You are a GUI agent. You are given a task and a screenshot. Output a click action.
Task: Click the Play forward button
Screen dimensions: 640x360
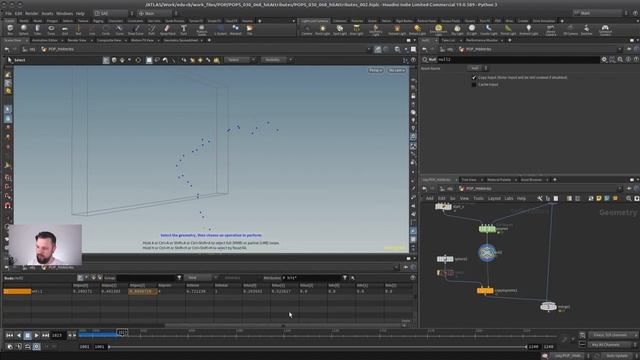pos(36,335)
